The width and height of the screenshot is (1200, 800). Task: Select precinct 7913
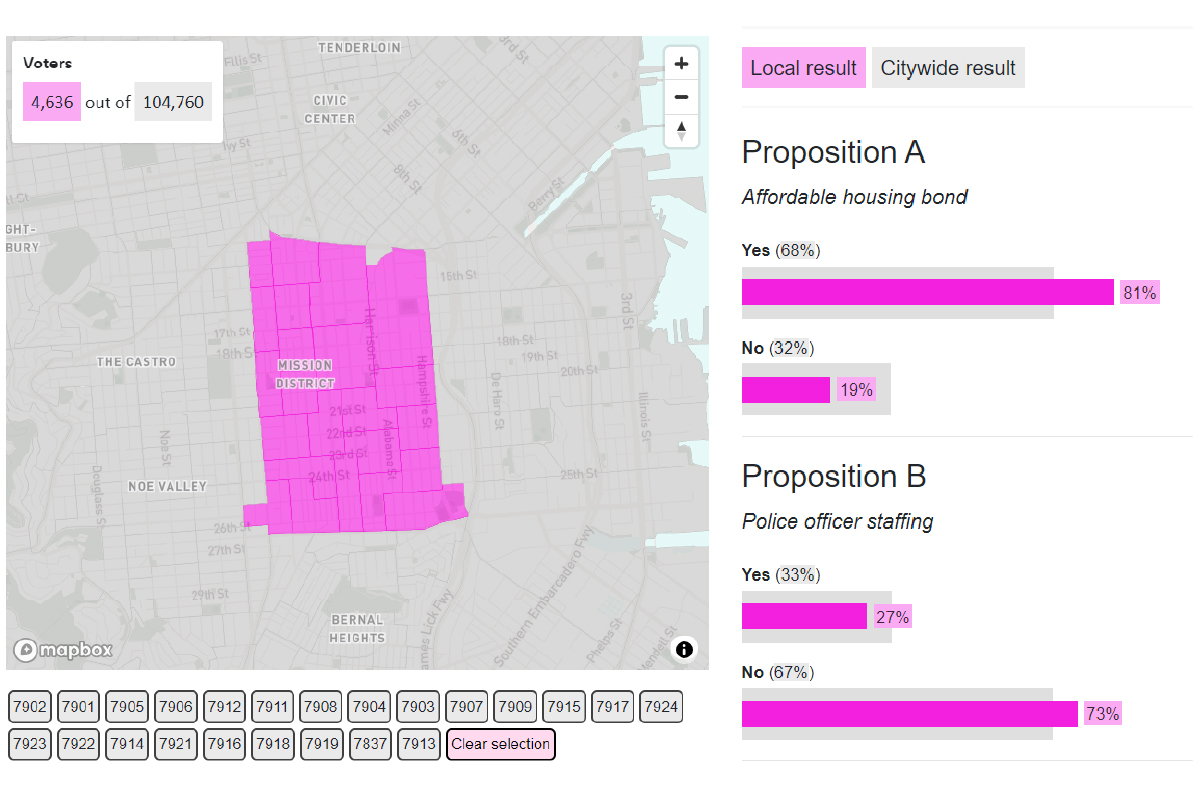coord(418,744)
